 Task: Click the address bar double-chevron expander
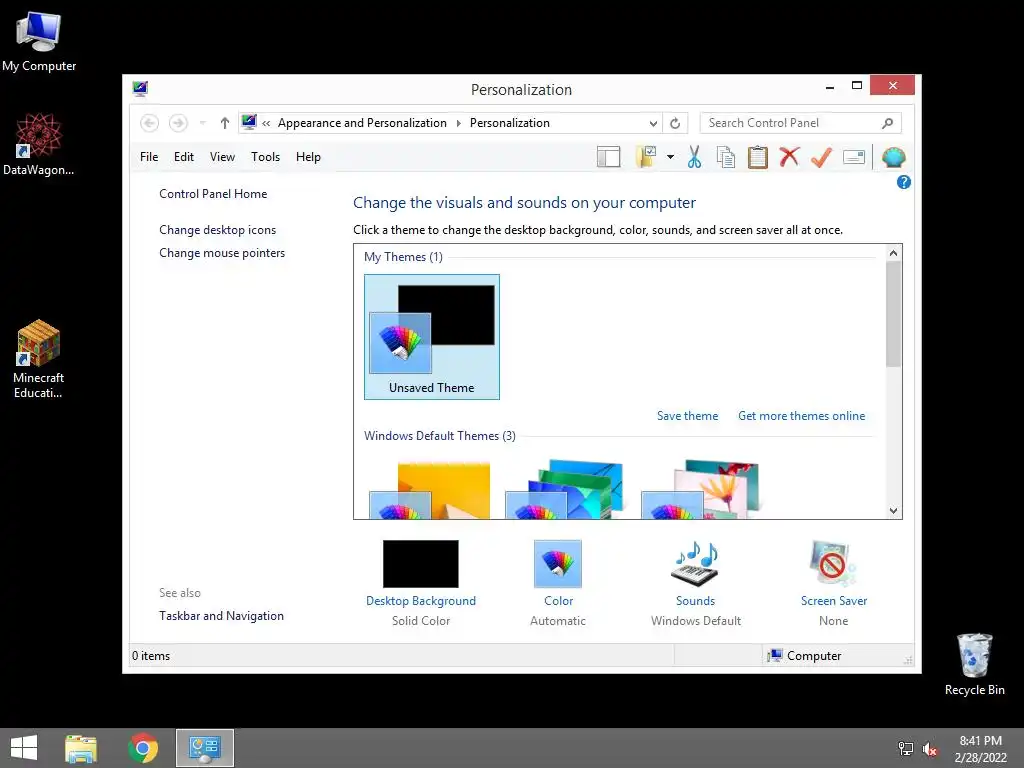pos(266,123)
